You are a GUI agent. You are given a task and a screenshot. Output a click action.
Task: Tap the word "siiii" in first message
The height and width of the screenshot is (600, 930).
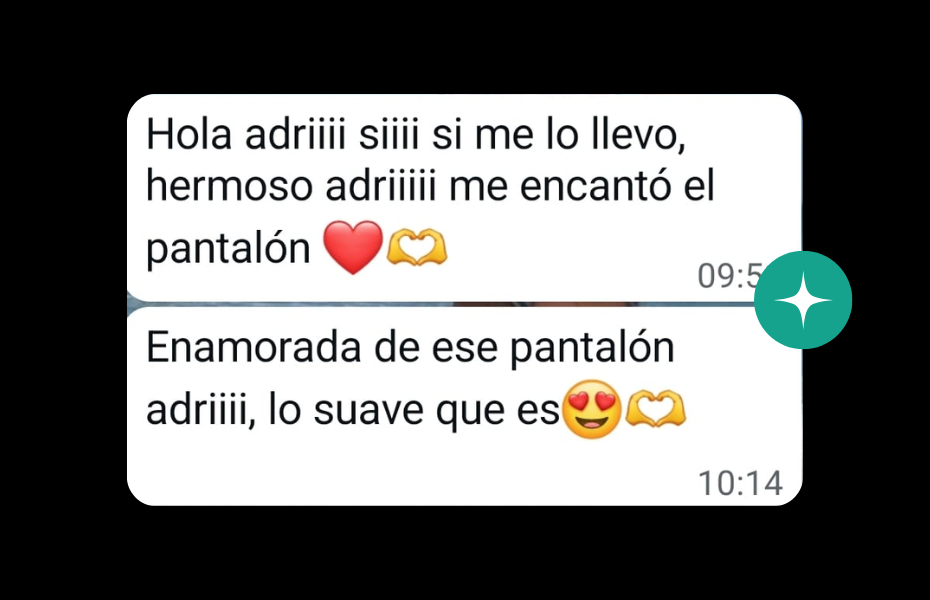pyautogui.click(x=389, y=135)
